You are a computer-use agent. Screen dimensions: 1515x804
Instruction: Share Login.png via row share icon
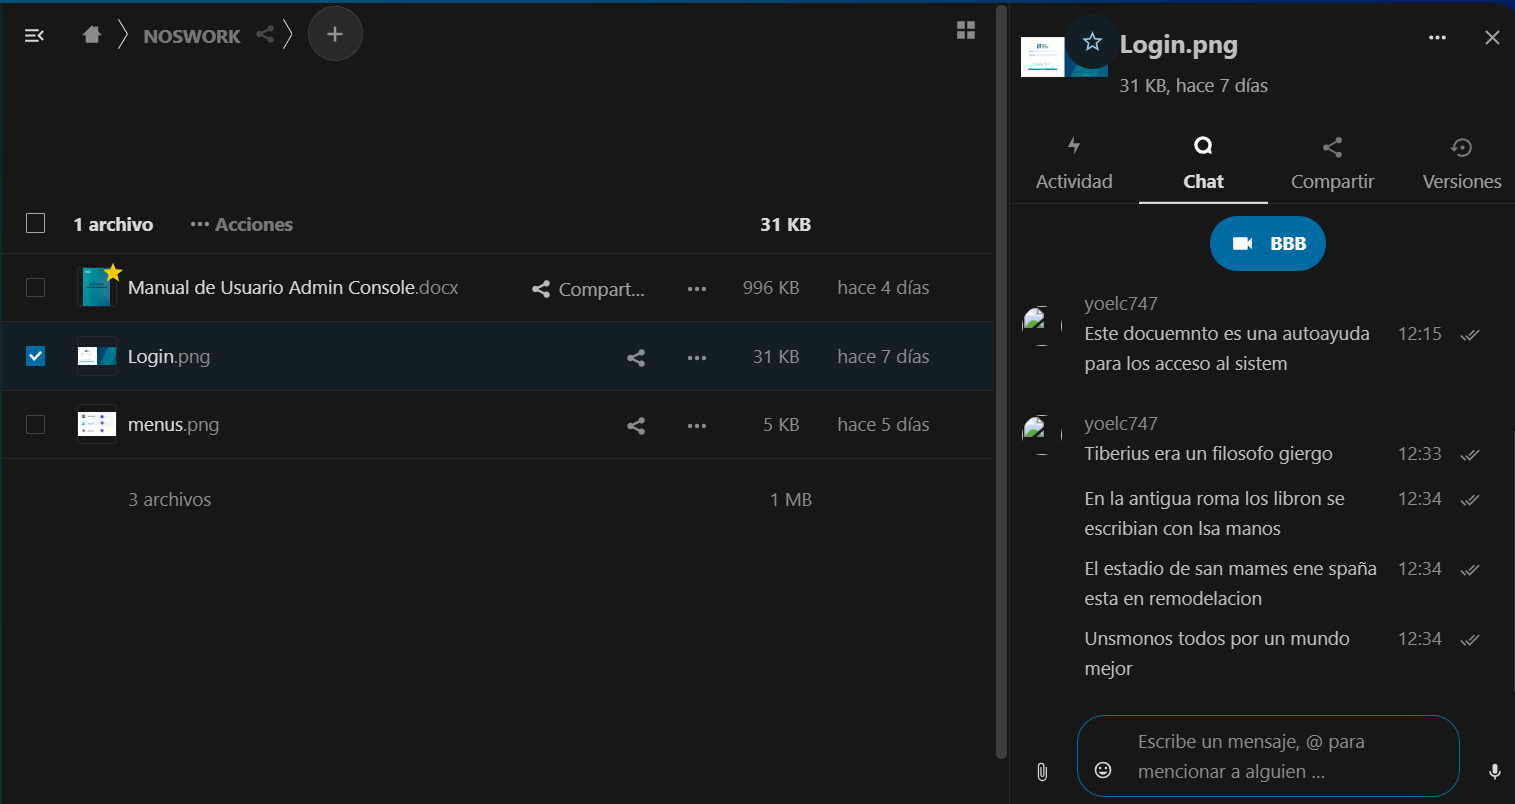pos(636,357)
